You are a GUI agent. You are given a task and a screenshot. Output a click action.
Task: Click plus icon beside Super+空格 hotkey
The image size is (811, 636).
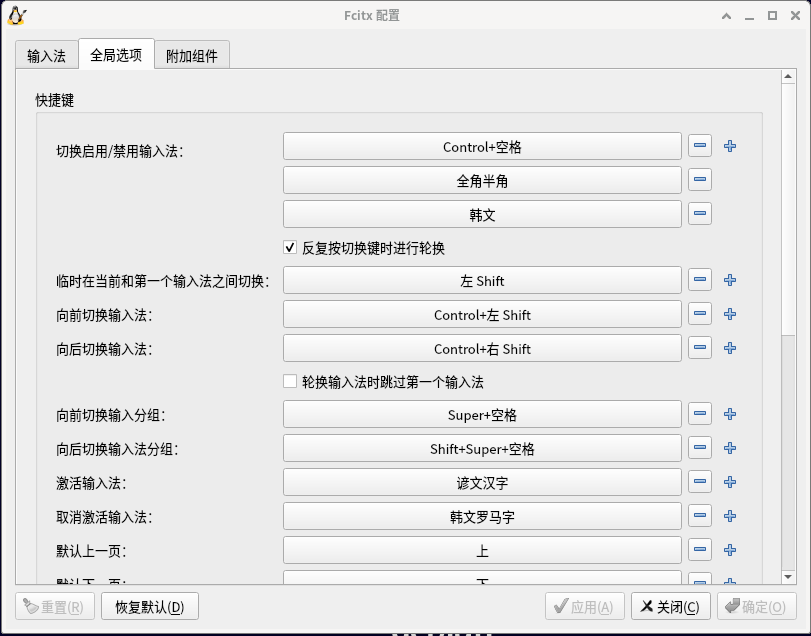[x=730, y=414]
